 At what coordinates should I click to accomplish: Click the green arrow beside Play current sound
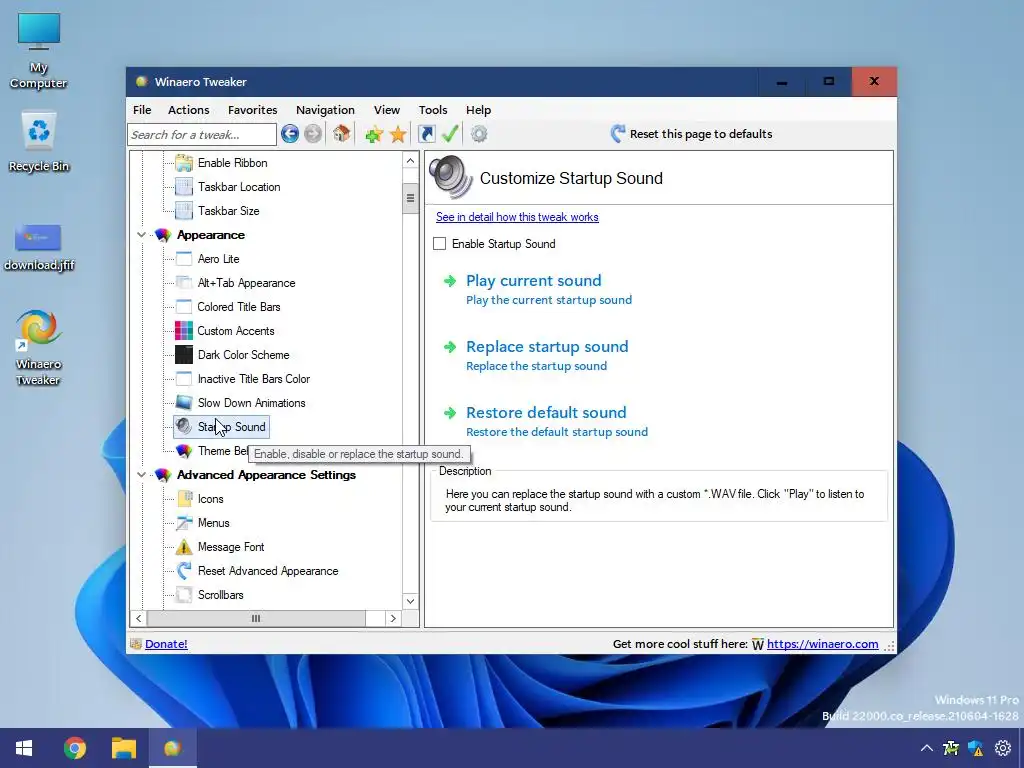point(450,281)
